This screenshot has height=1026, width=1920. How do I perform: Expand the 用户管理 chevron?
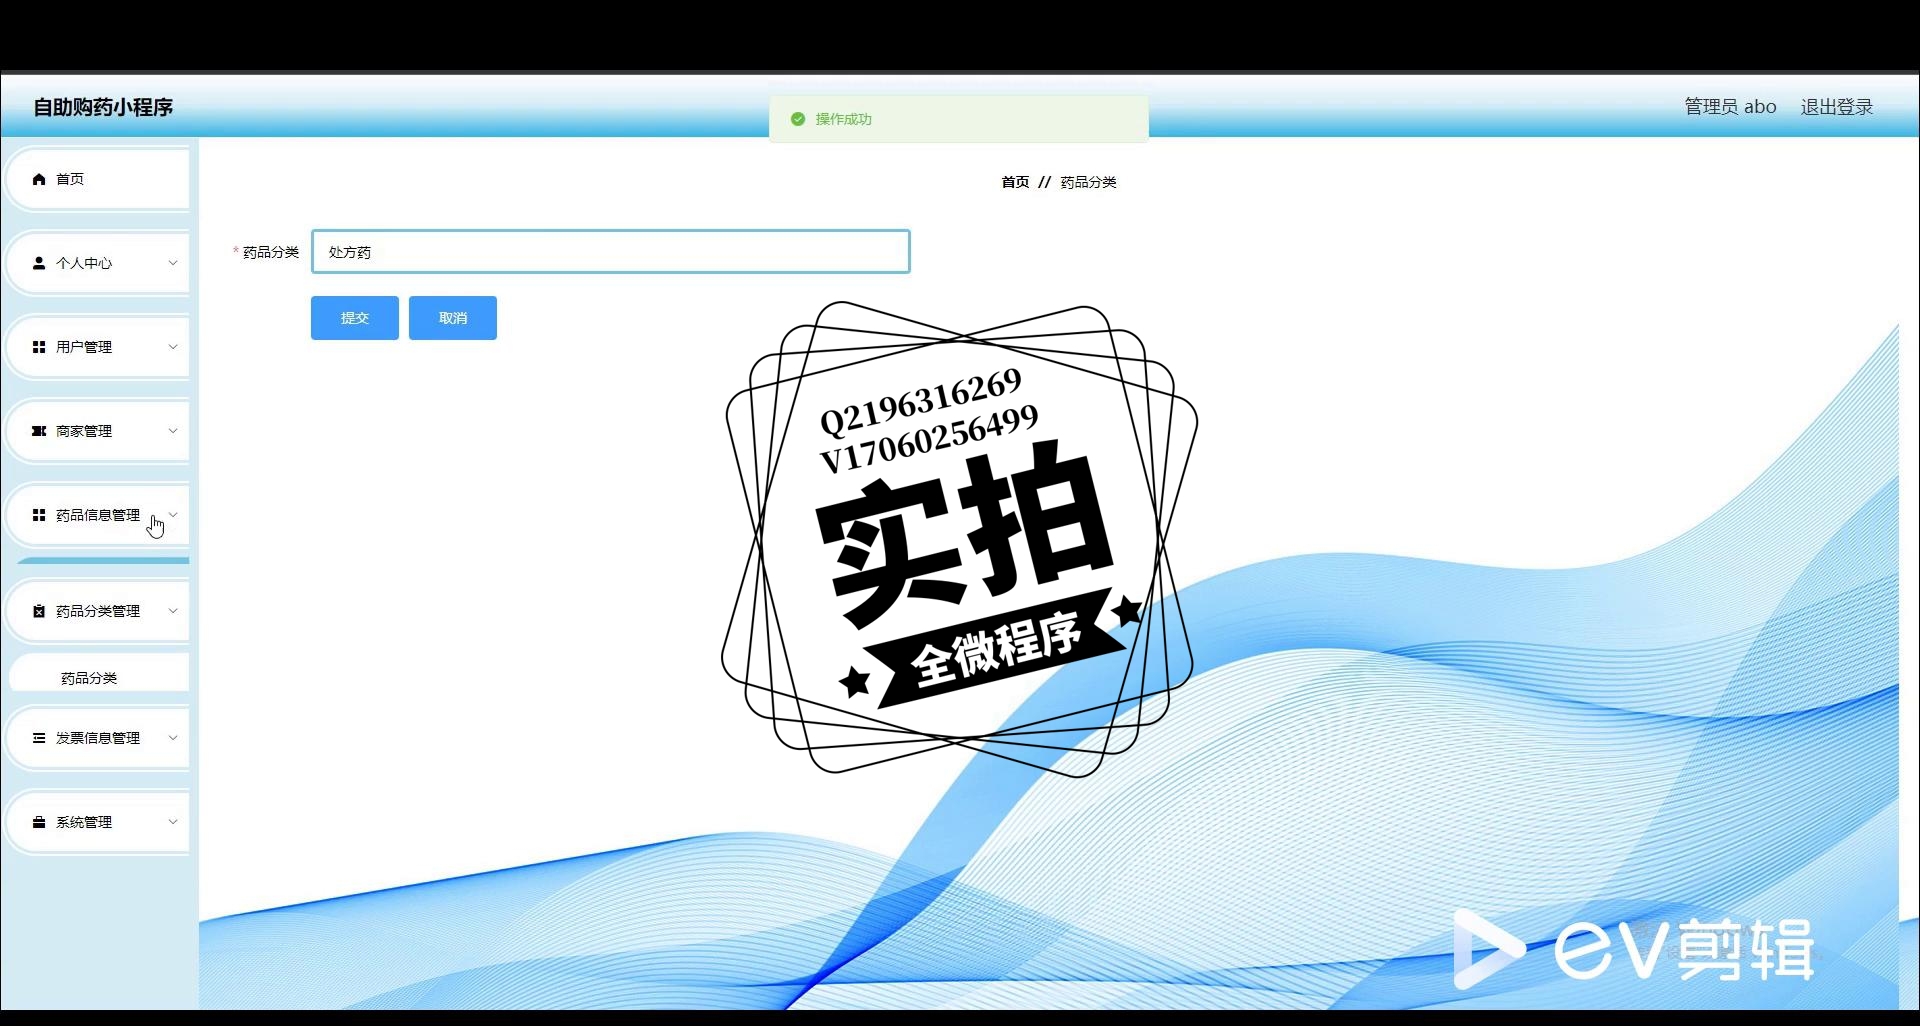click(173, 347)
